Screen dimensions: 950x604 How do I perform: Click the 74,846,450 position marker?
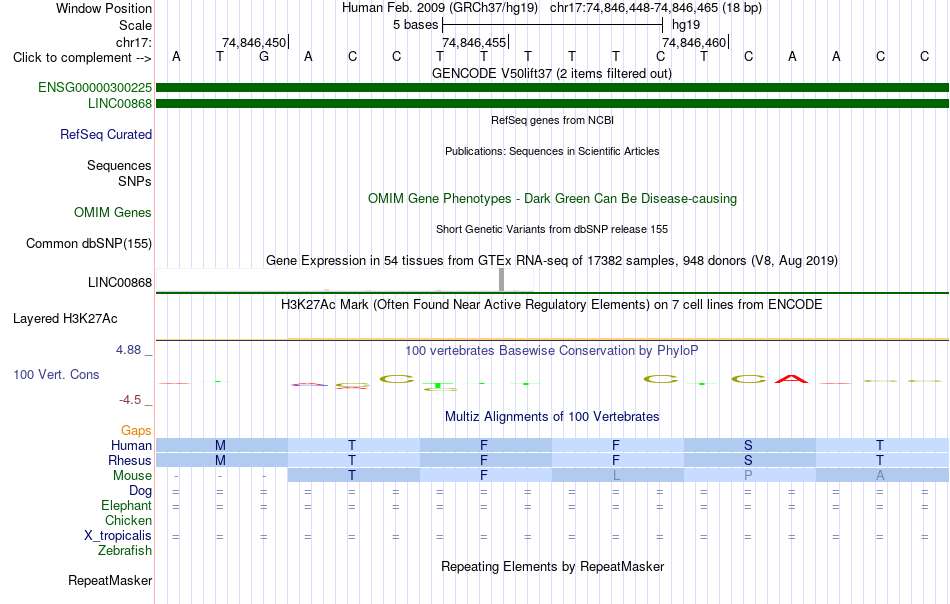pyautogui.click(x=254, y=42)
